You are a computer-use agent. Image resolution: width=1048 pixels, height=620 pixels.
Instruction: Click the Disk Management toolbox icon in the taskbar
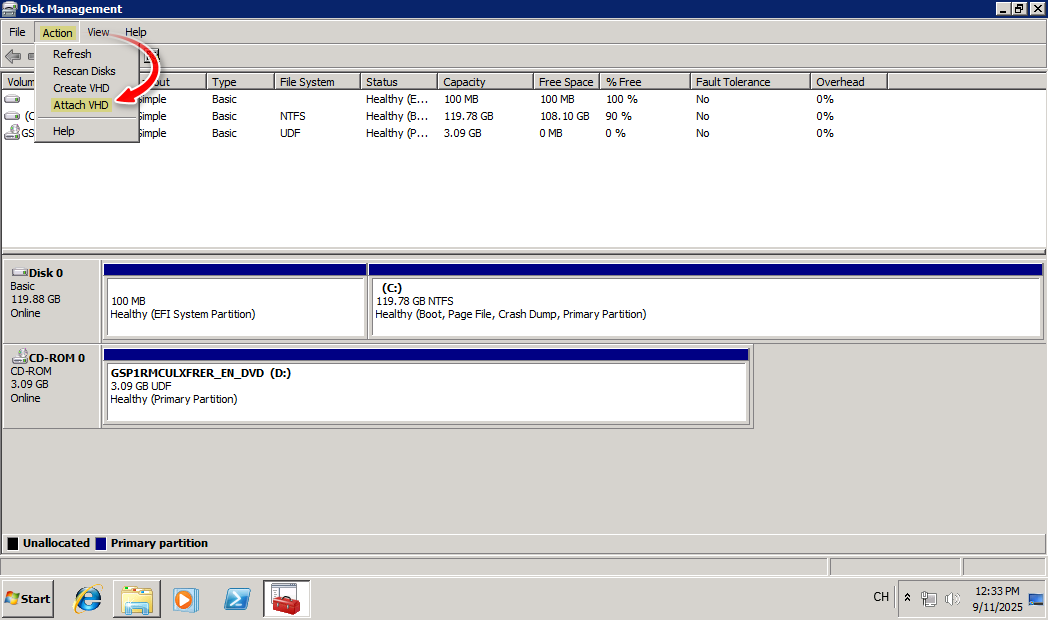pos(286,598)
